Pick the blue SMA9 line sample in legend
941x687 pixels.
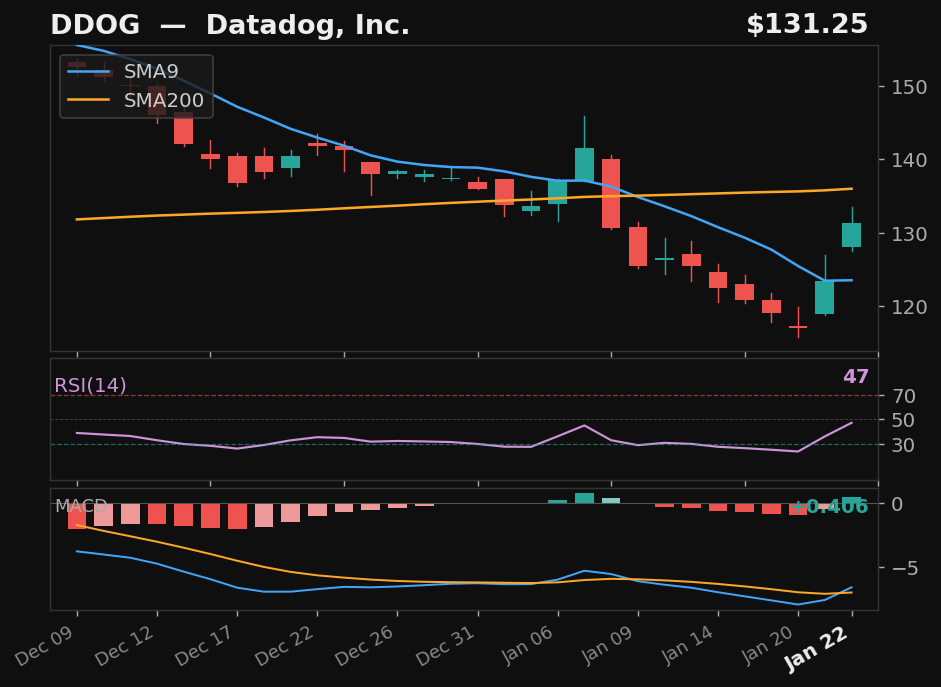click(x=89, y=72)
